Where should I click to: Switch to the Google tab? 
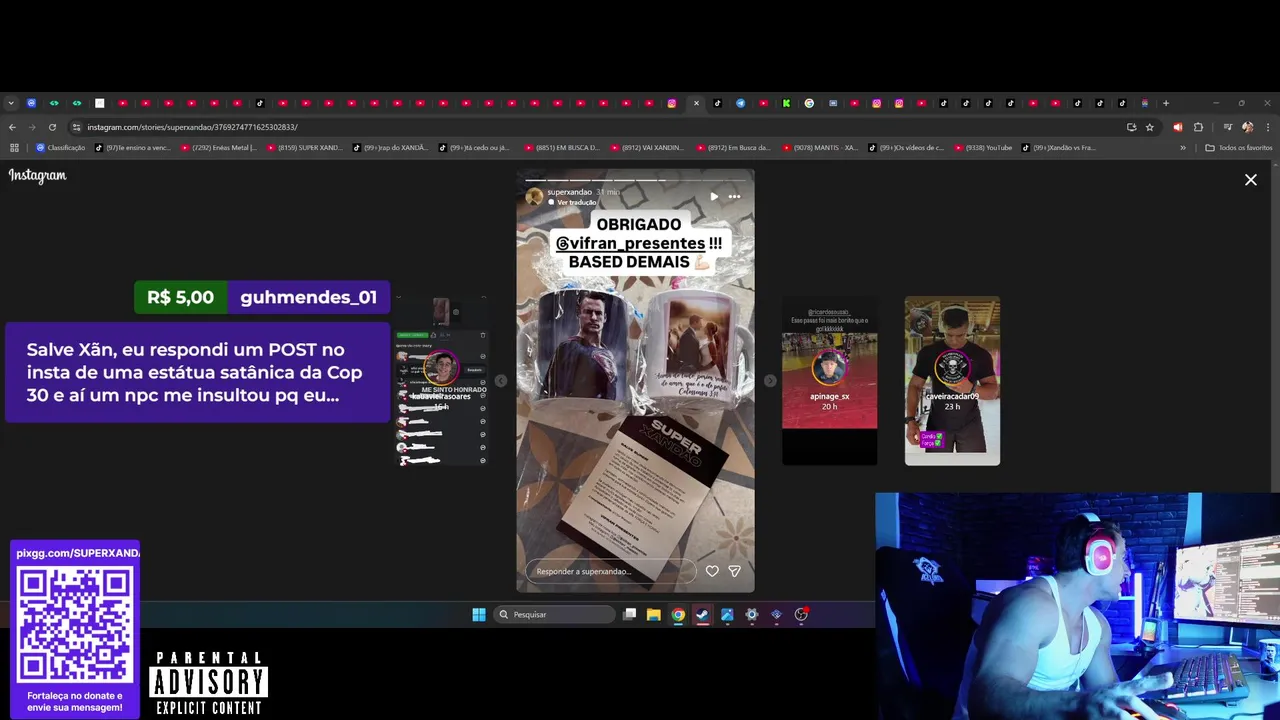click(809, 103)
